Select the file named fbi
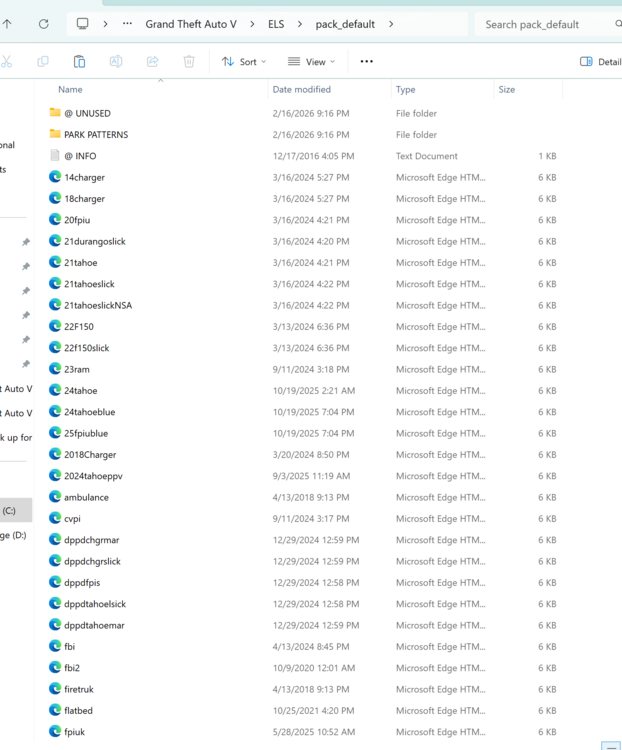Viewport: 622px width, 750px height. [70, 647]
